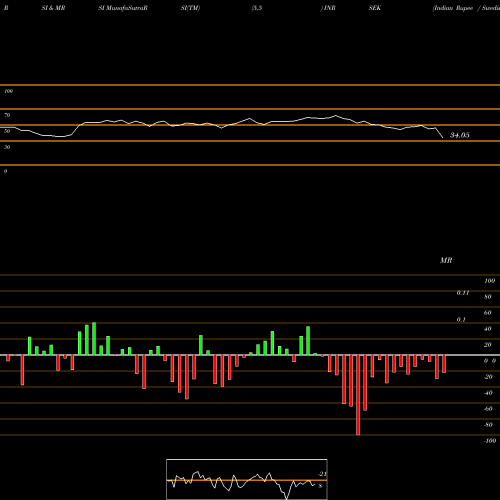Click the 'MR' panel label
The width and height of the screenshot is (500, 500).
click(x=446, y=260)
